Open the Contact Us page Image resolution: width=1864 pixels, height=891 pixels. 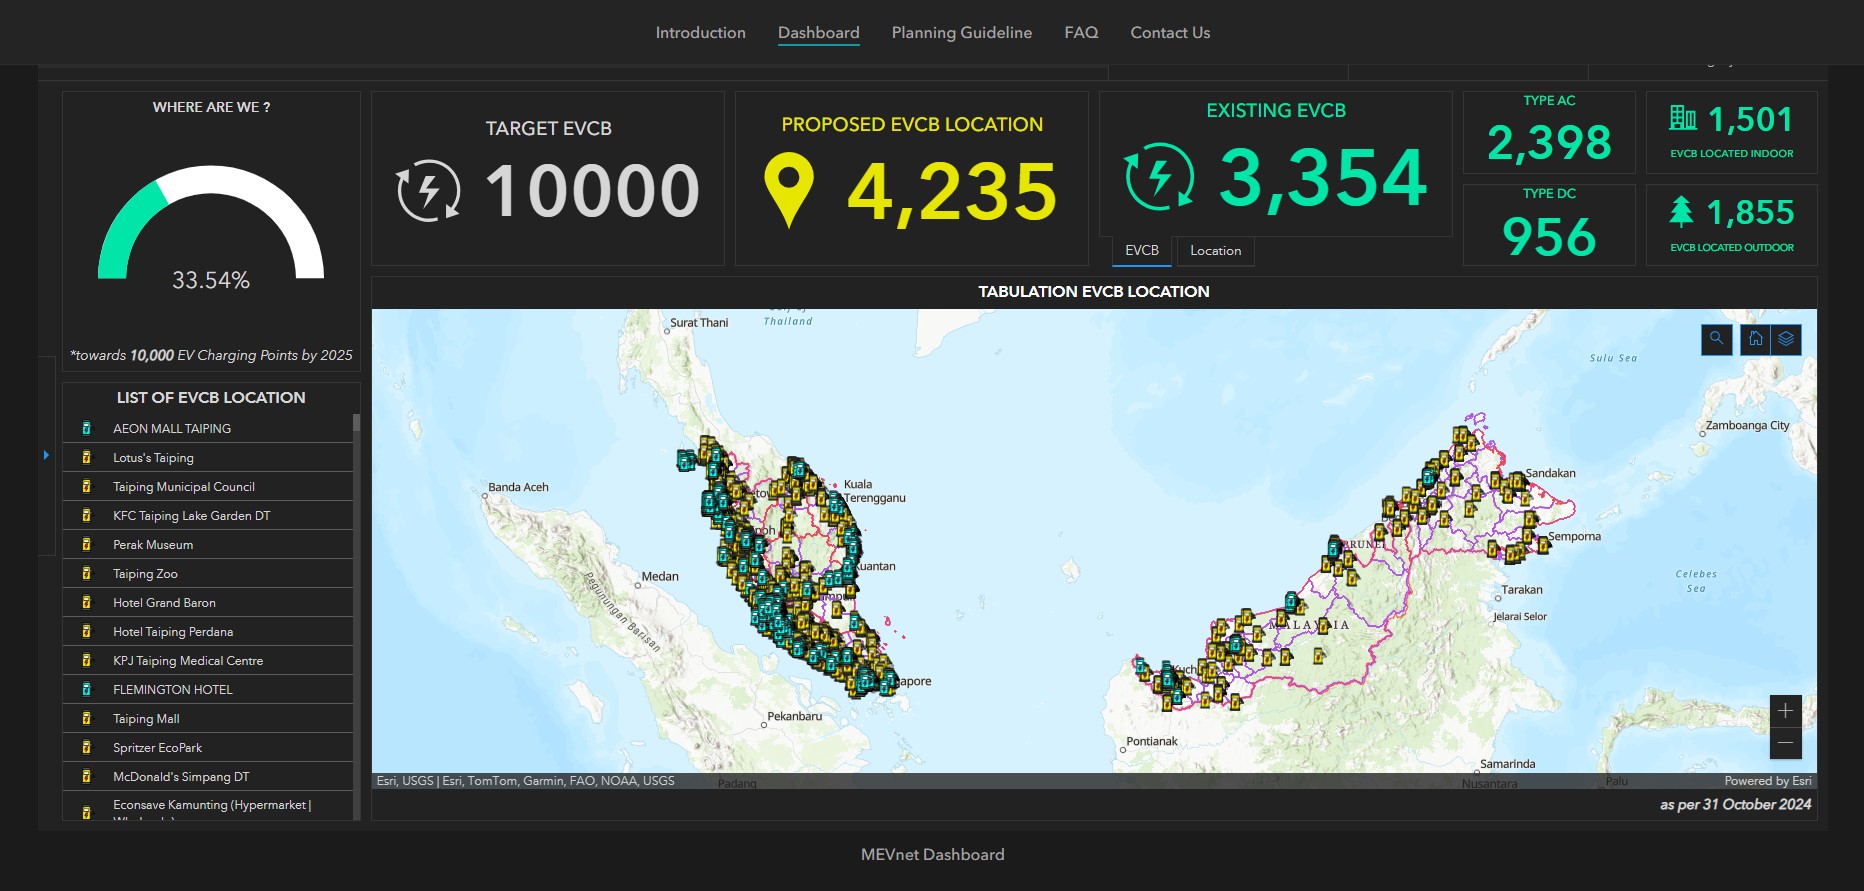pos(1170,33)
